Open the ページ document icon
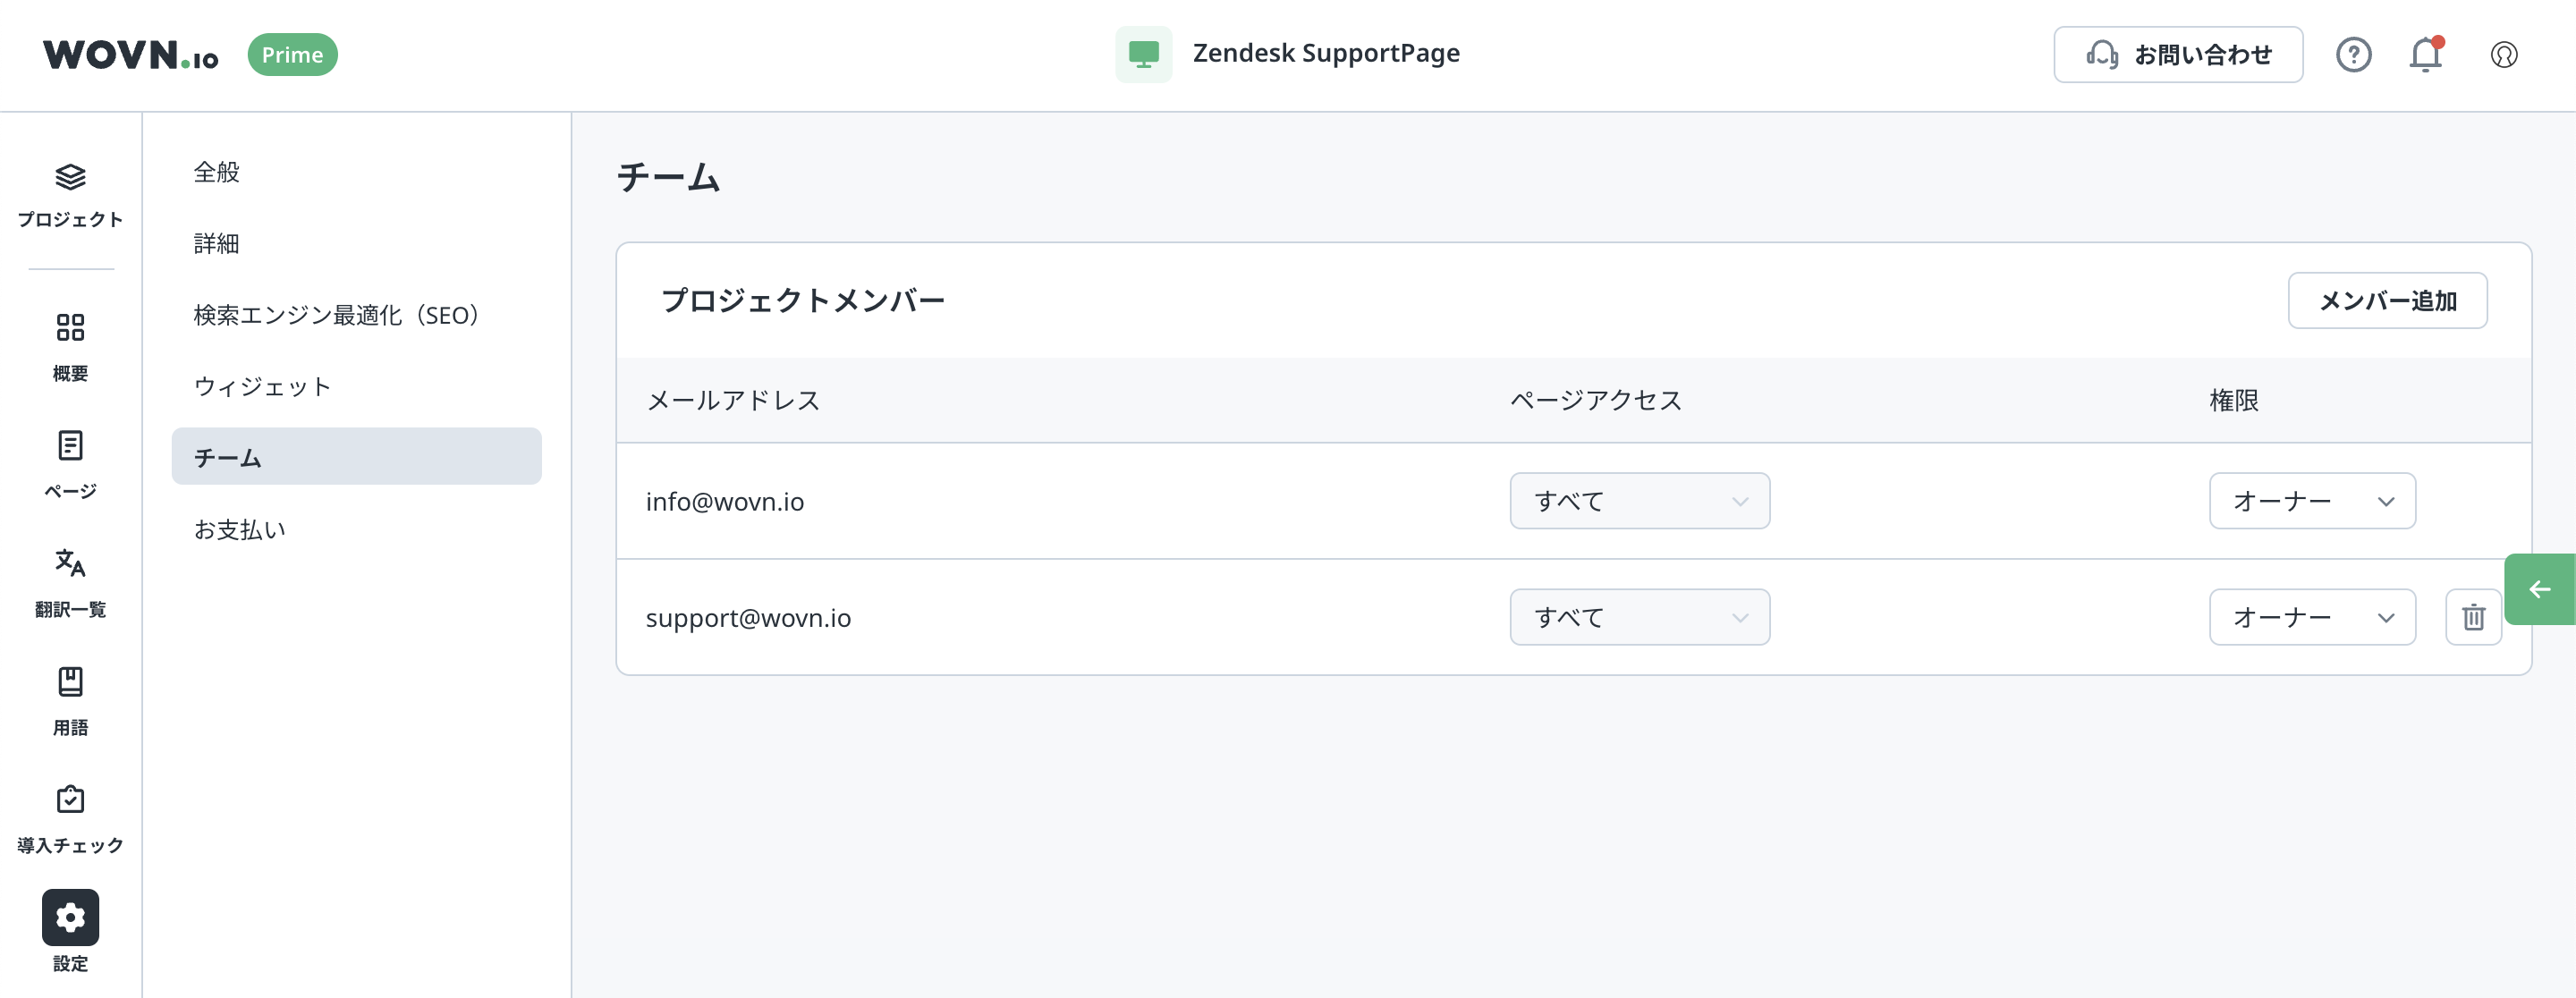 click(70, 446)
